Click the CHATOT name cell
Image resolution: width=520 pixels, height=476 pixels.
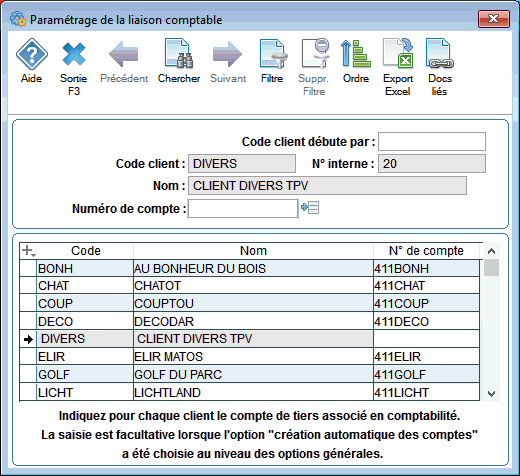coord(253,286)
